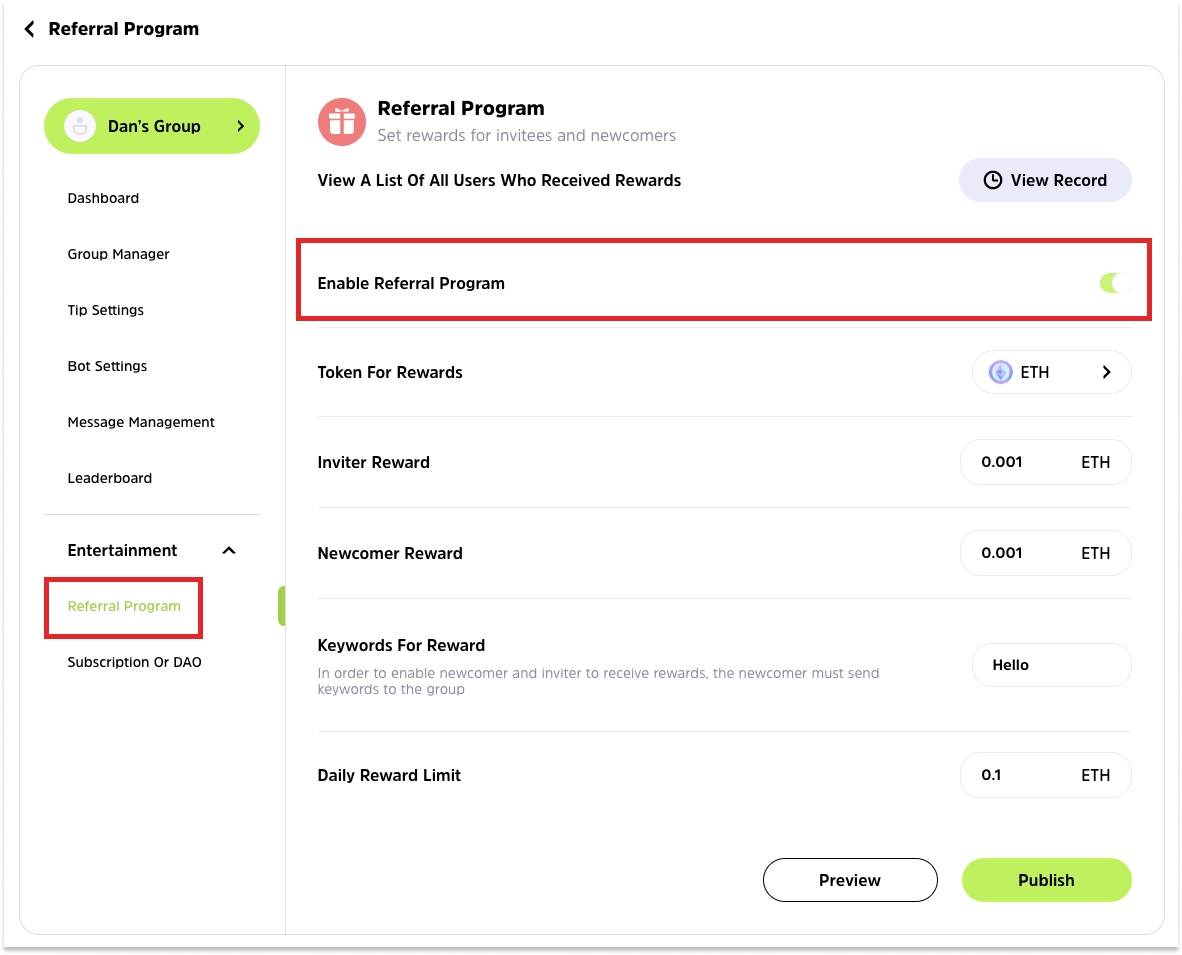Focus the Keywords For Reward input
The width and height of the screenshot is (1182, 955).
pyautogui.click(x=1051, y=665)
